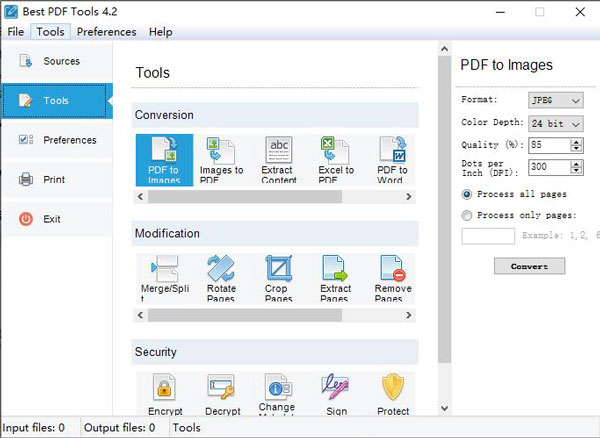Click the tools panel scroll down arrow
Image resolution: width=600 pixels, height=438 pixels.
pos(444,408)
